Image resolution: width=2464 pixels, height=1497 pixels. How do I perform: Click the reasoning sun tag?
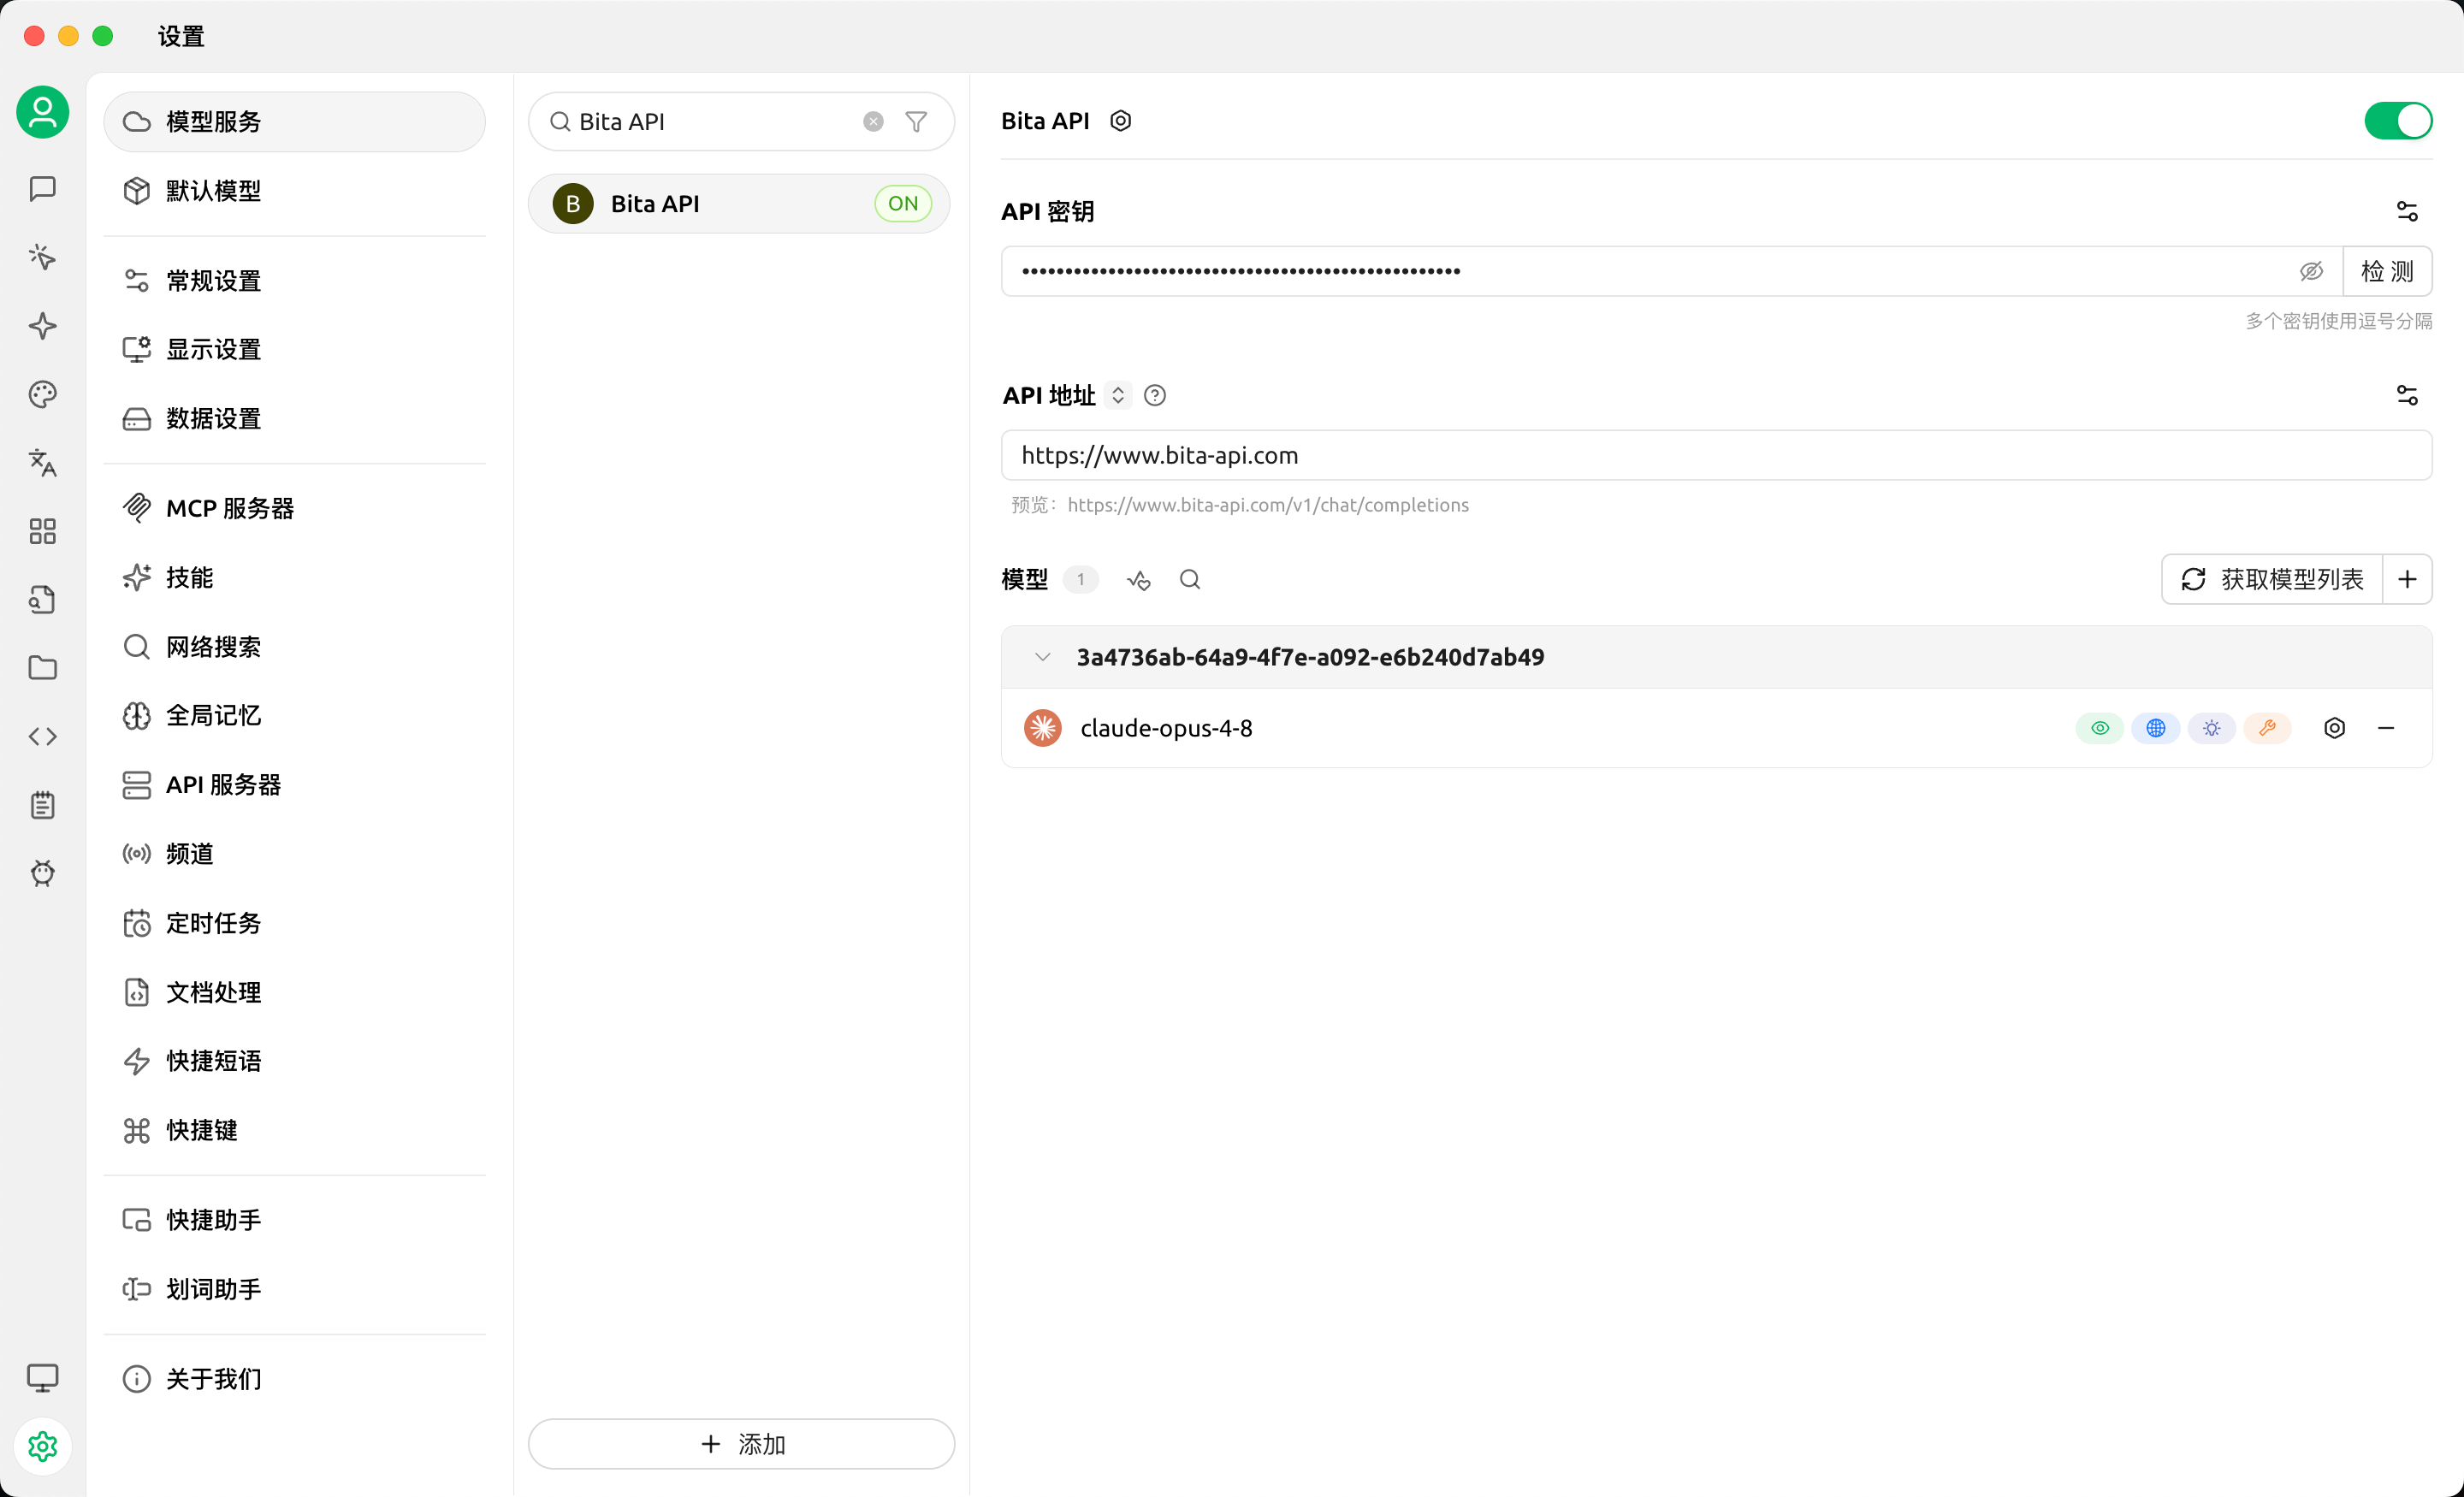(x=2211, y=728)
